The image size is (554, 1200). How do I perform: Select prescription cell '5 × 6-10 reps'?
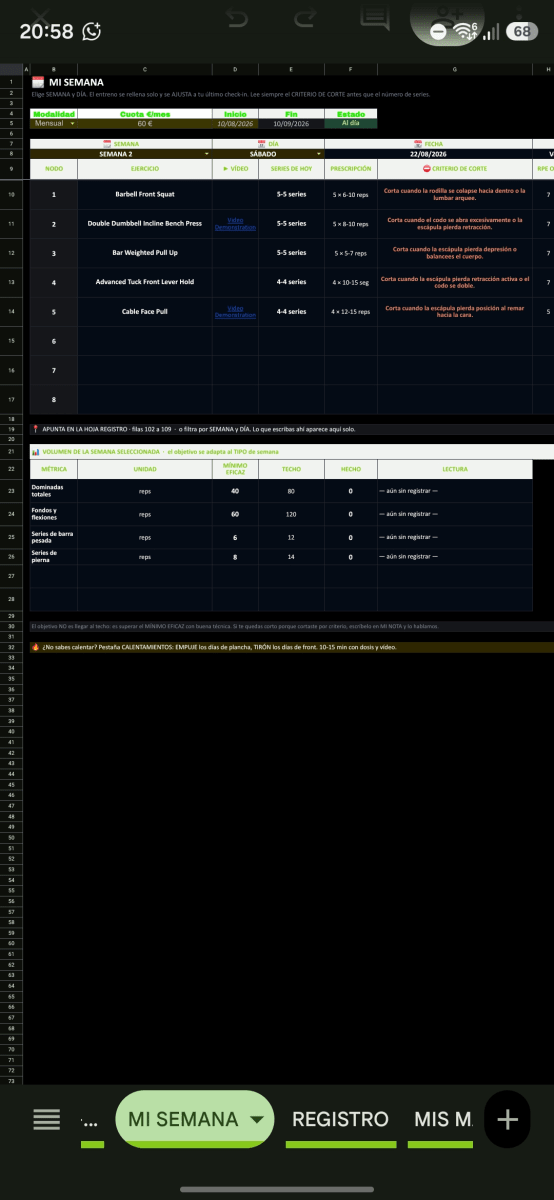click(351, 194)
